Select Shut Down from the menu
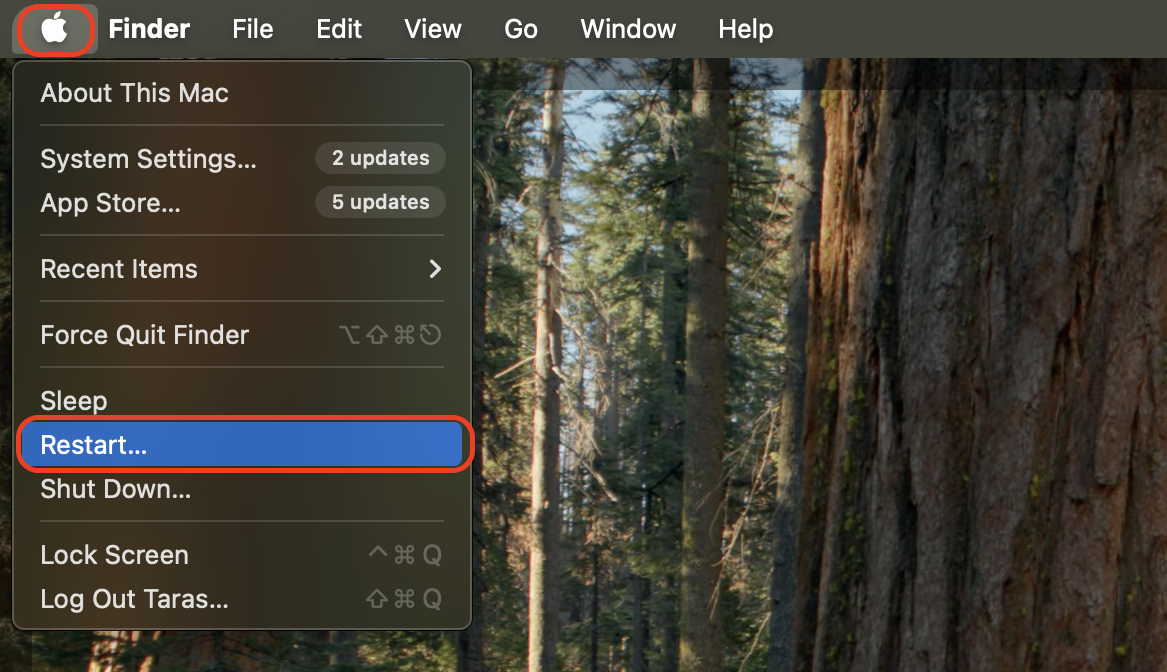The height and width of the screenshot is (672, 1167). [x=113, y=489]
